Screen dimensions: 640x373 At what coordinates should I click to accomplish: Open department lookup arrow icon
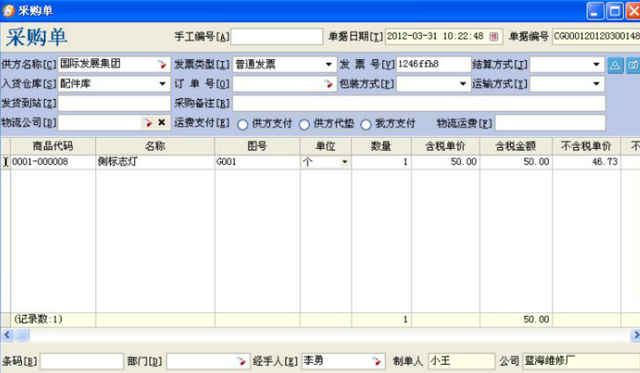(241, 361)
